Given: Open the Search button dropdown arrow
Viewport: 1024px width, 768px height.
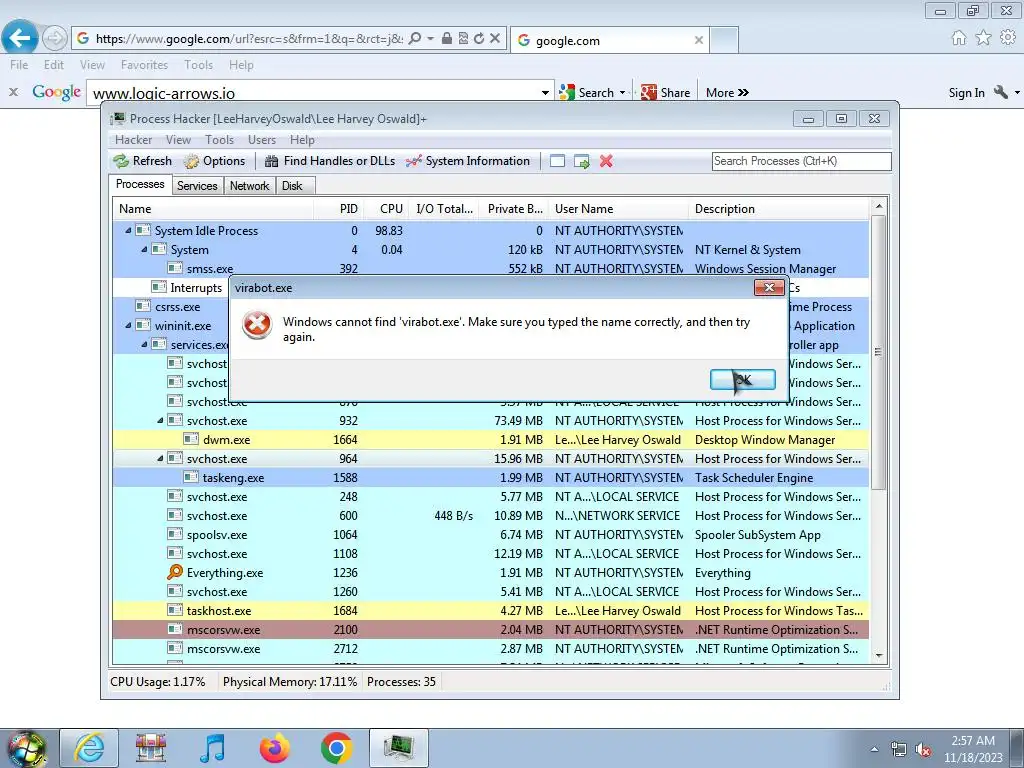Looking at the screenshot, I should [x=622, y=93].
